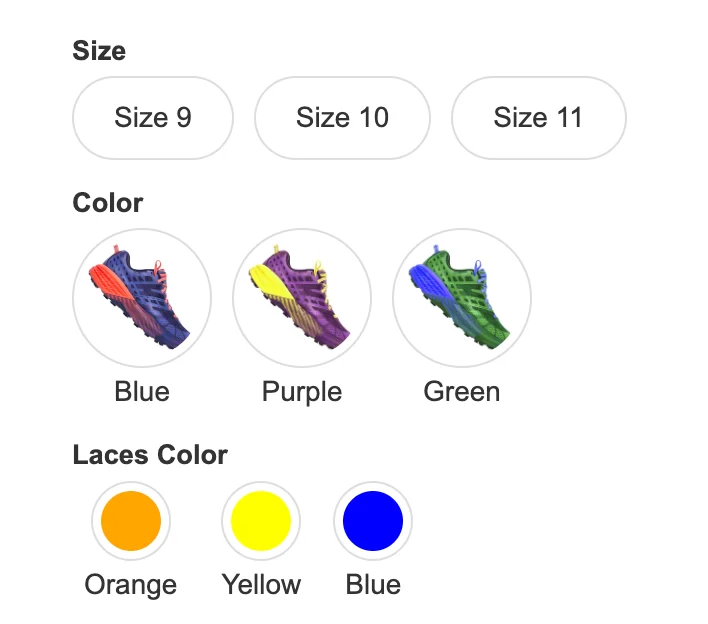The image size is (708, 624).
Task: Click the yellow heel of the purple sneaker
Action: pyautogui.click(x=269, y=280)
